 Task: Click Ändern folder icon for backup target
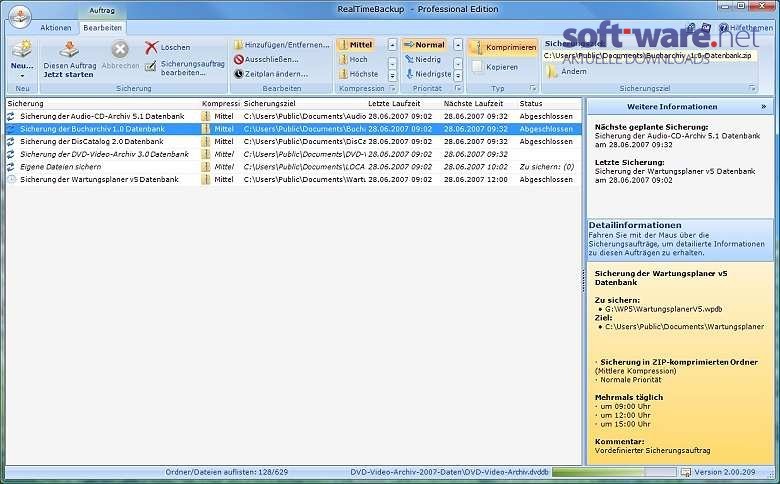click(551, 72)
